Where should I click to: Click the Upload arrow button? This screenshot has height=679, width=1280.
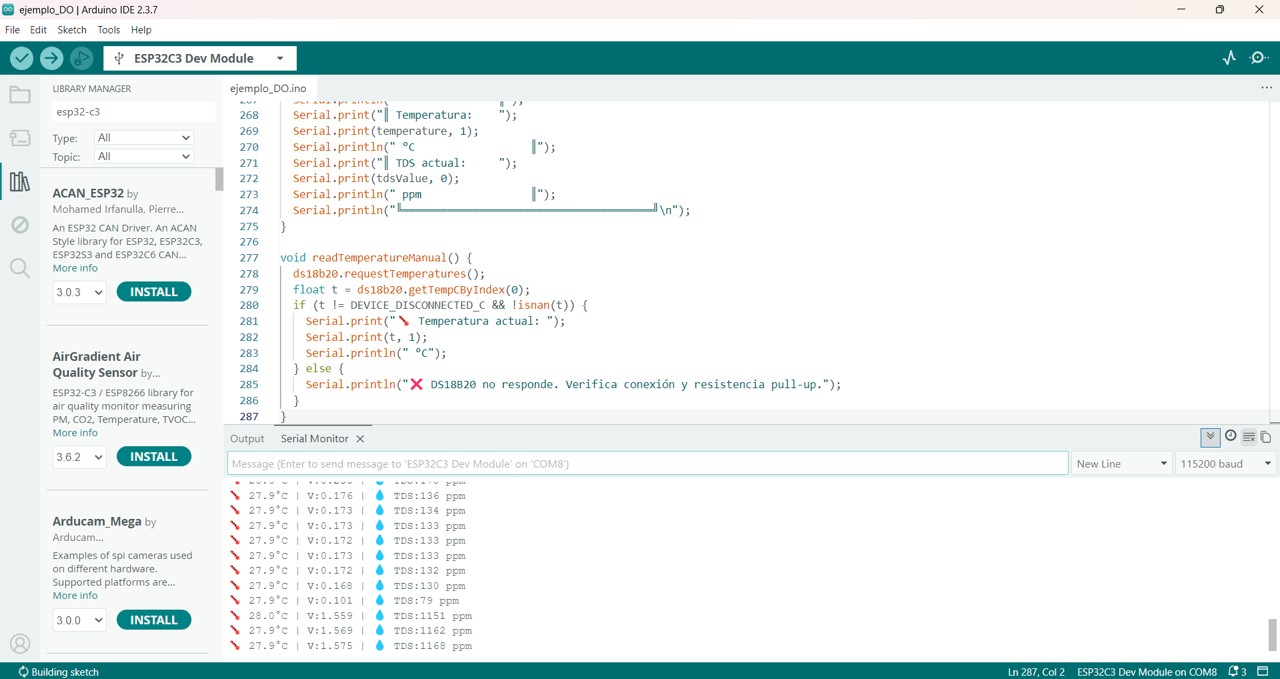click(x=51, y=58)
